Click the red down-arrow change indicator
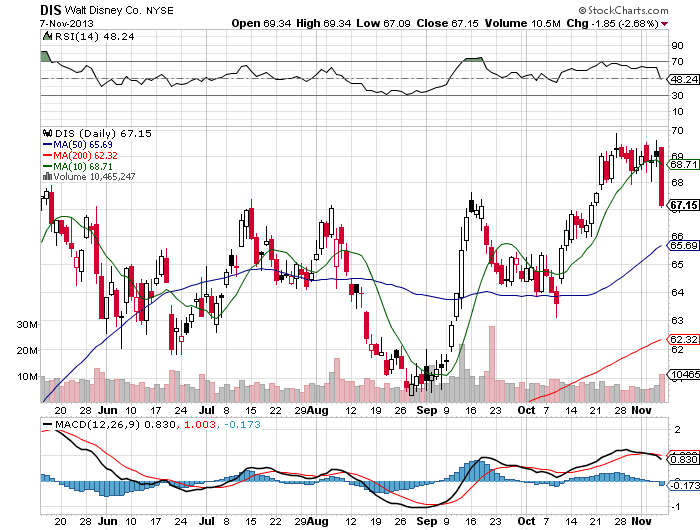Viewport: 700px width, 530px height. point(665,24)
